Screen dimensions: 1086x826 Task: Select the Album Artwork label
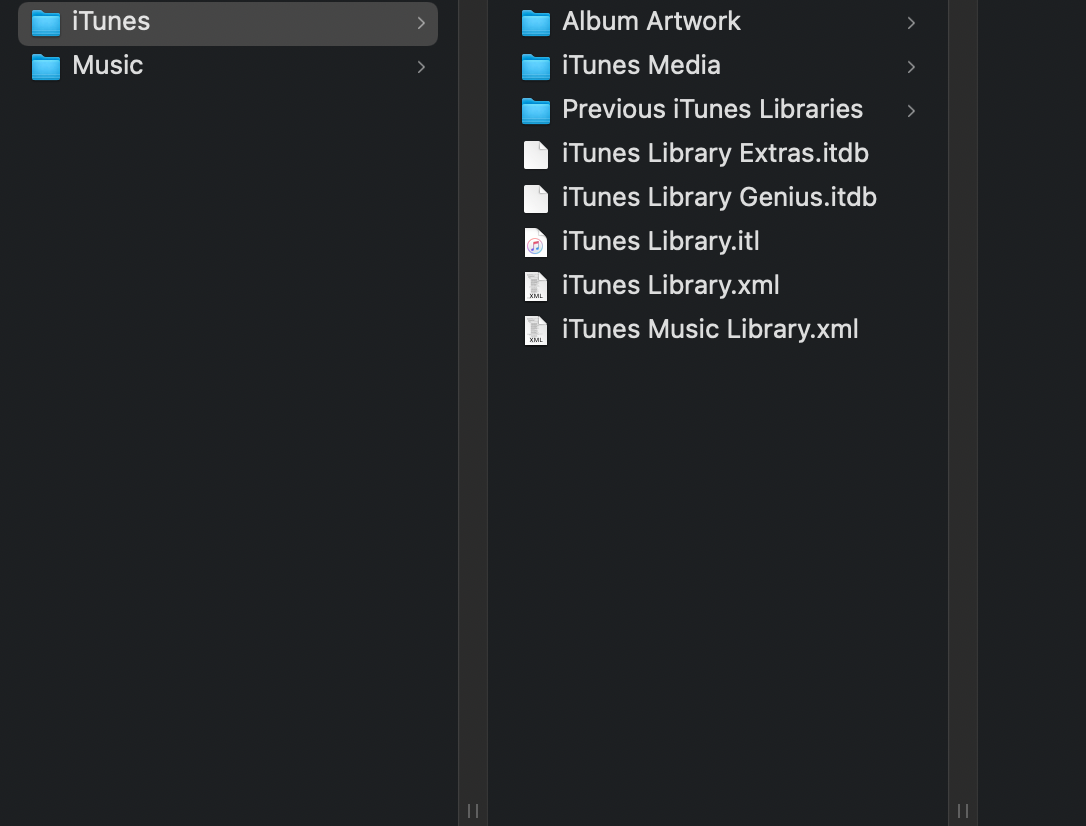pyautogui.click(x=651, y=21)
